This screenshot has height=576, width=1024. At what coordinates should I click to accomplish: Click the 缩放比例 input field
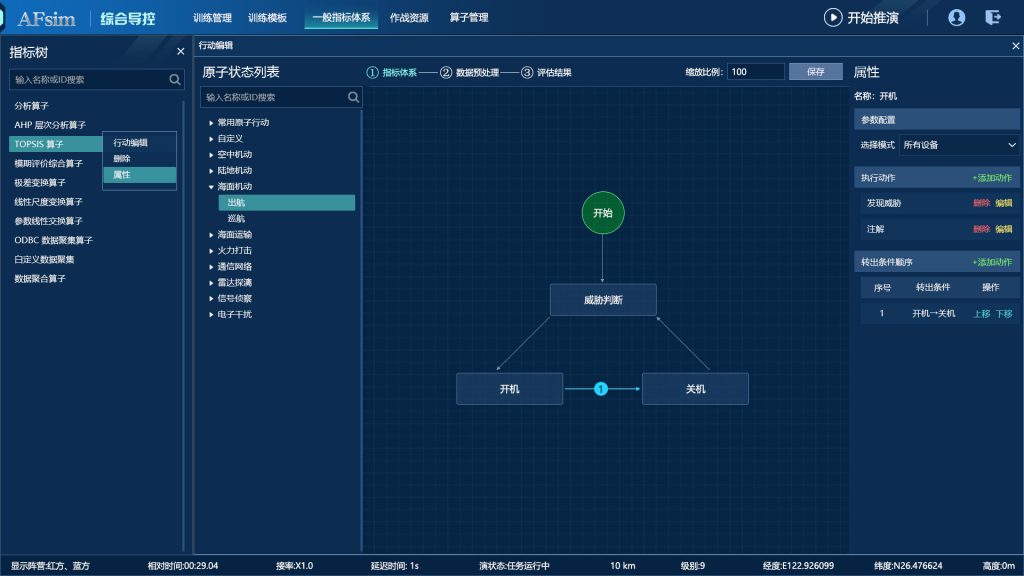[x=756, y=72]
